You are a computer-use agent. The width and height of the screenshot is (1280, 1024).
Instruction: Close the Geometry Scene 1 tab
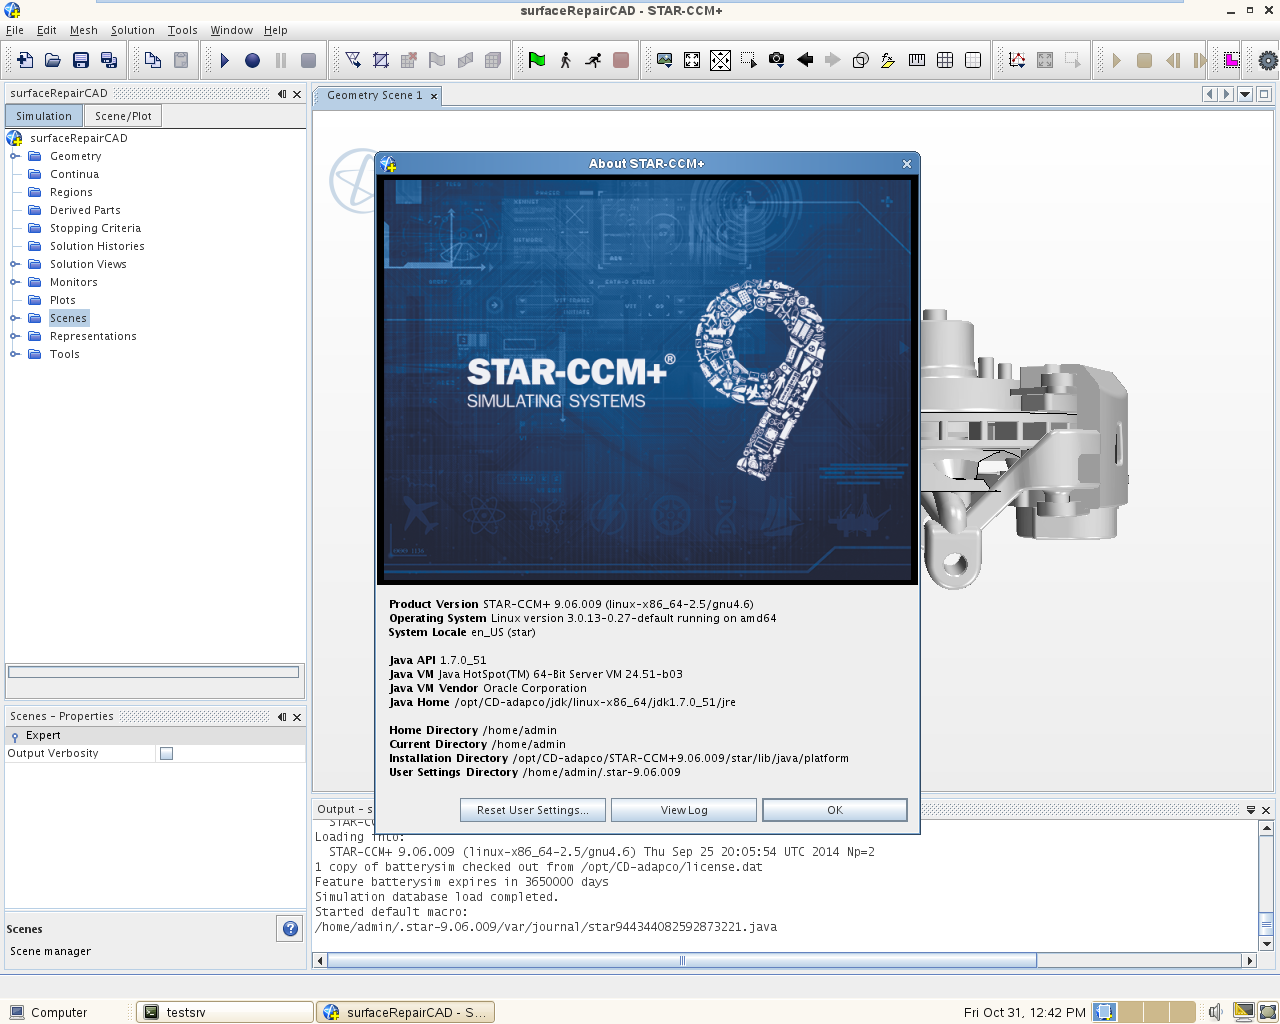434,96
